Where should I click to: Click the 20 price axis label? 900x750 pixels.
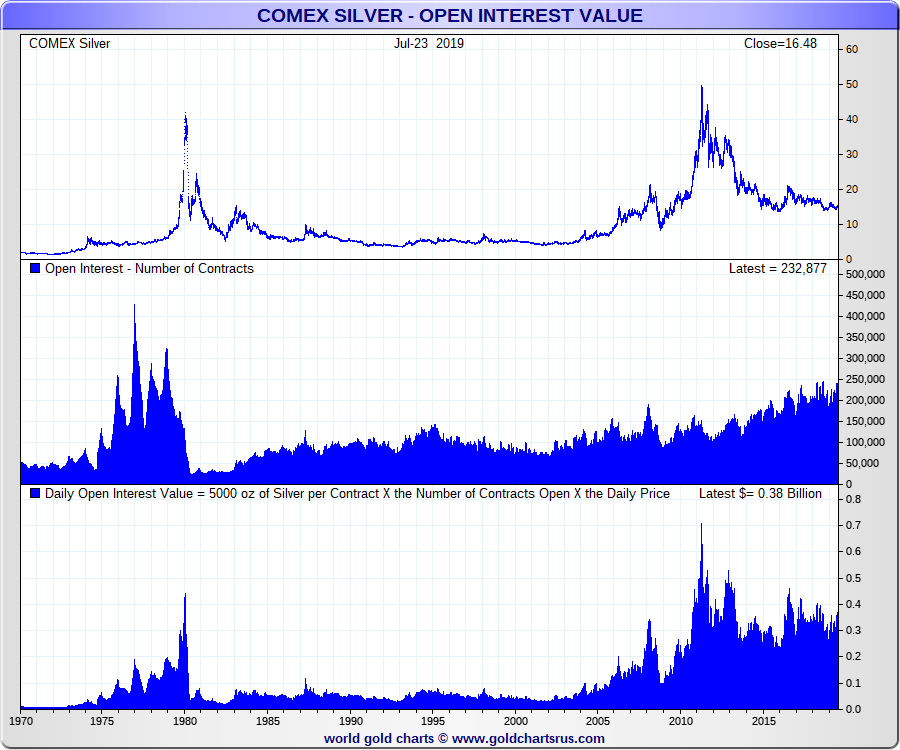(x=852, y=189)
